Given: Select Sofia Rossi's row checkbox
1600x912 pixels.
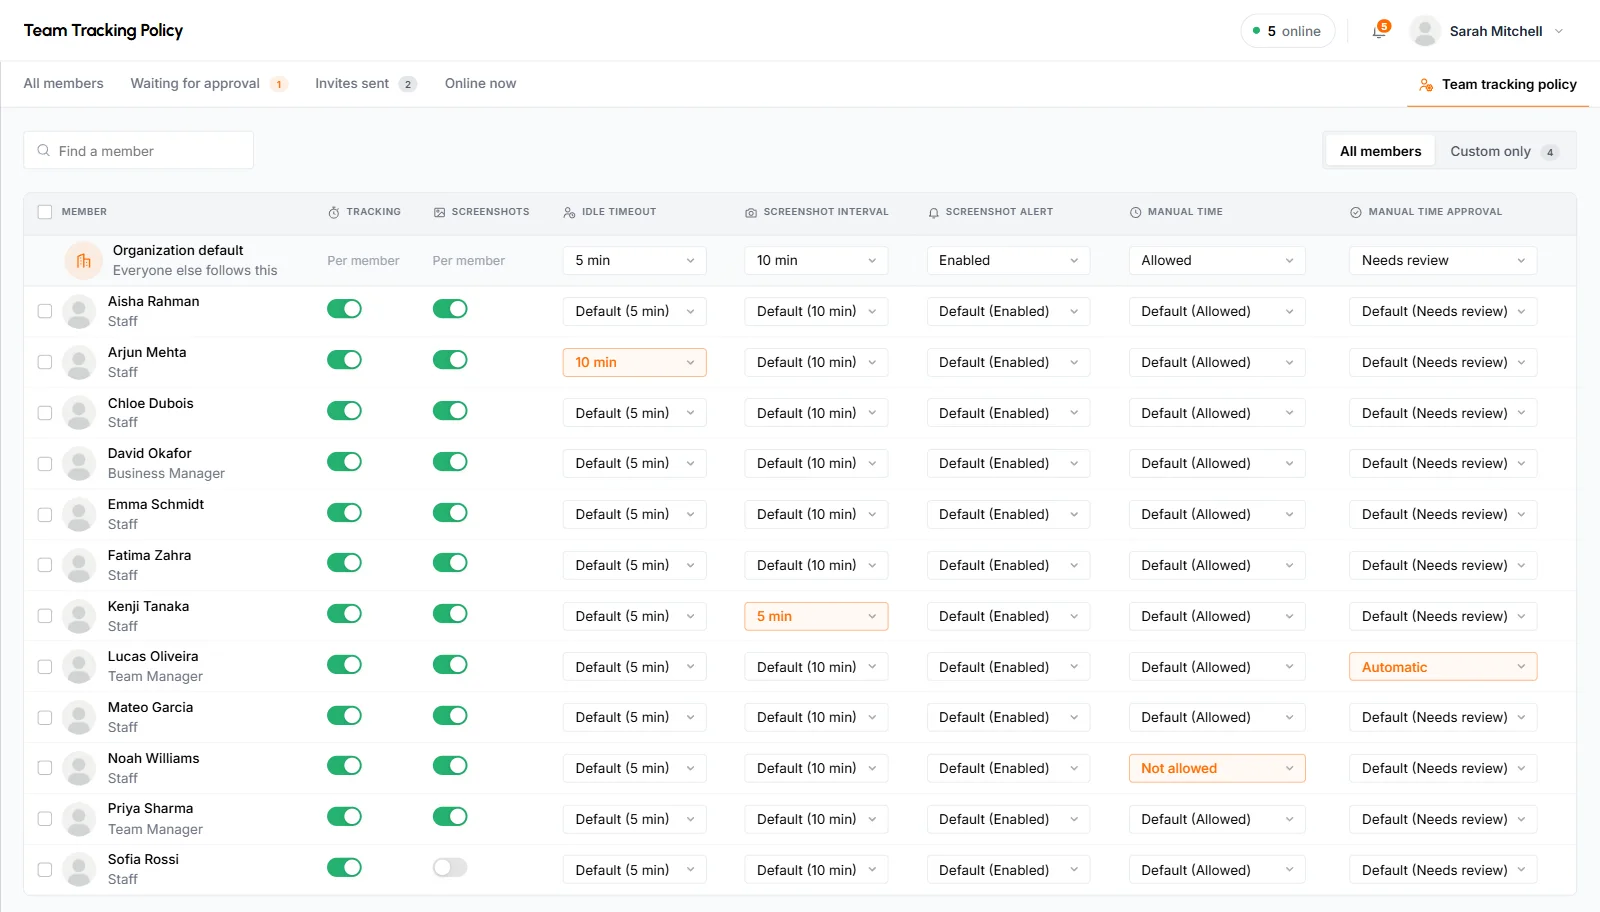Looking at the screenshot, I should [x=45, y=870].
